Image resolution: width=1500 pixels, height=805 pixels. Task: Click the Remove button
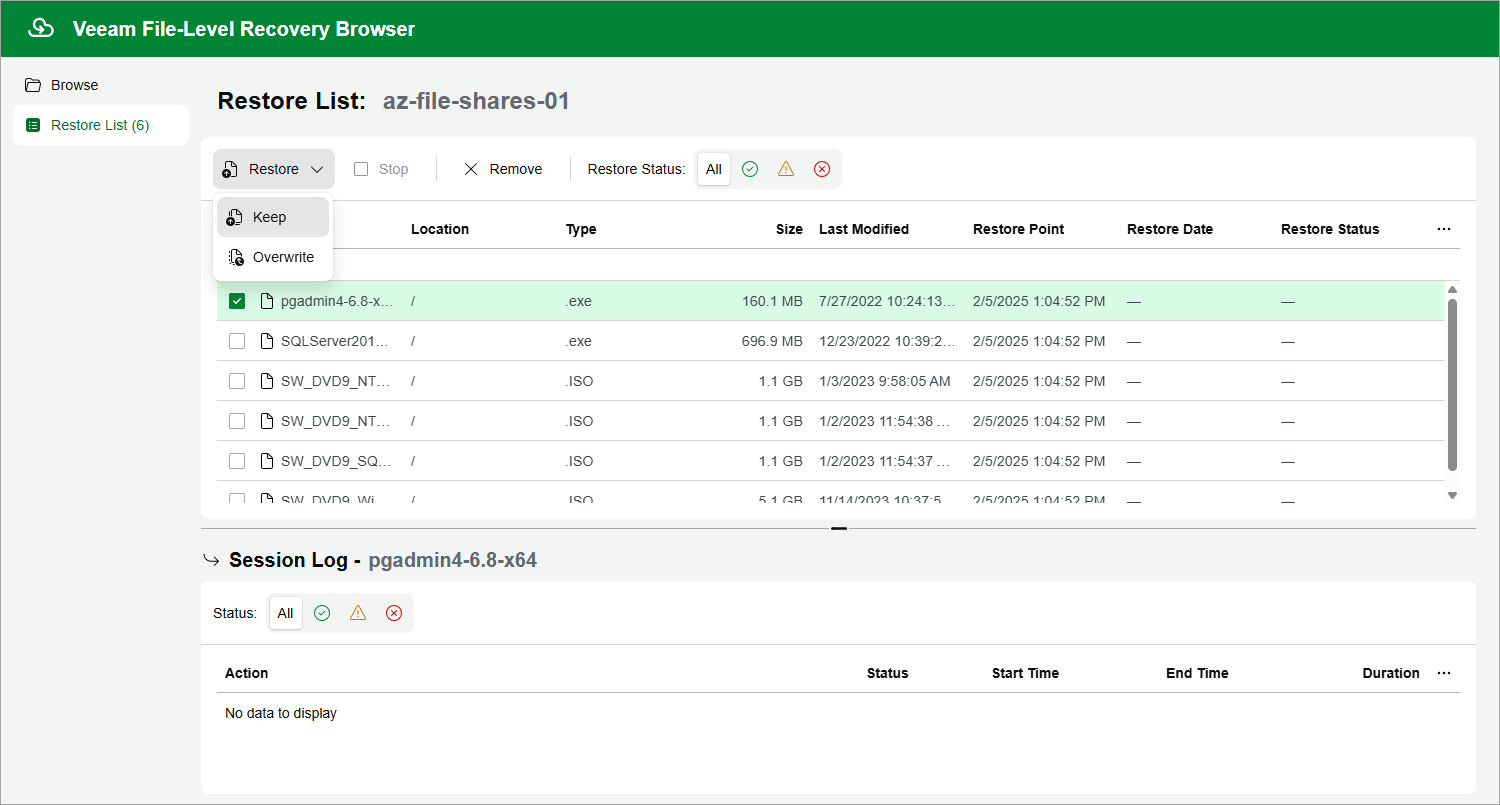(x=503, y=169)
